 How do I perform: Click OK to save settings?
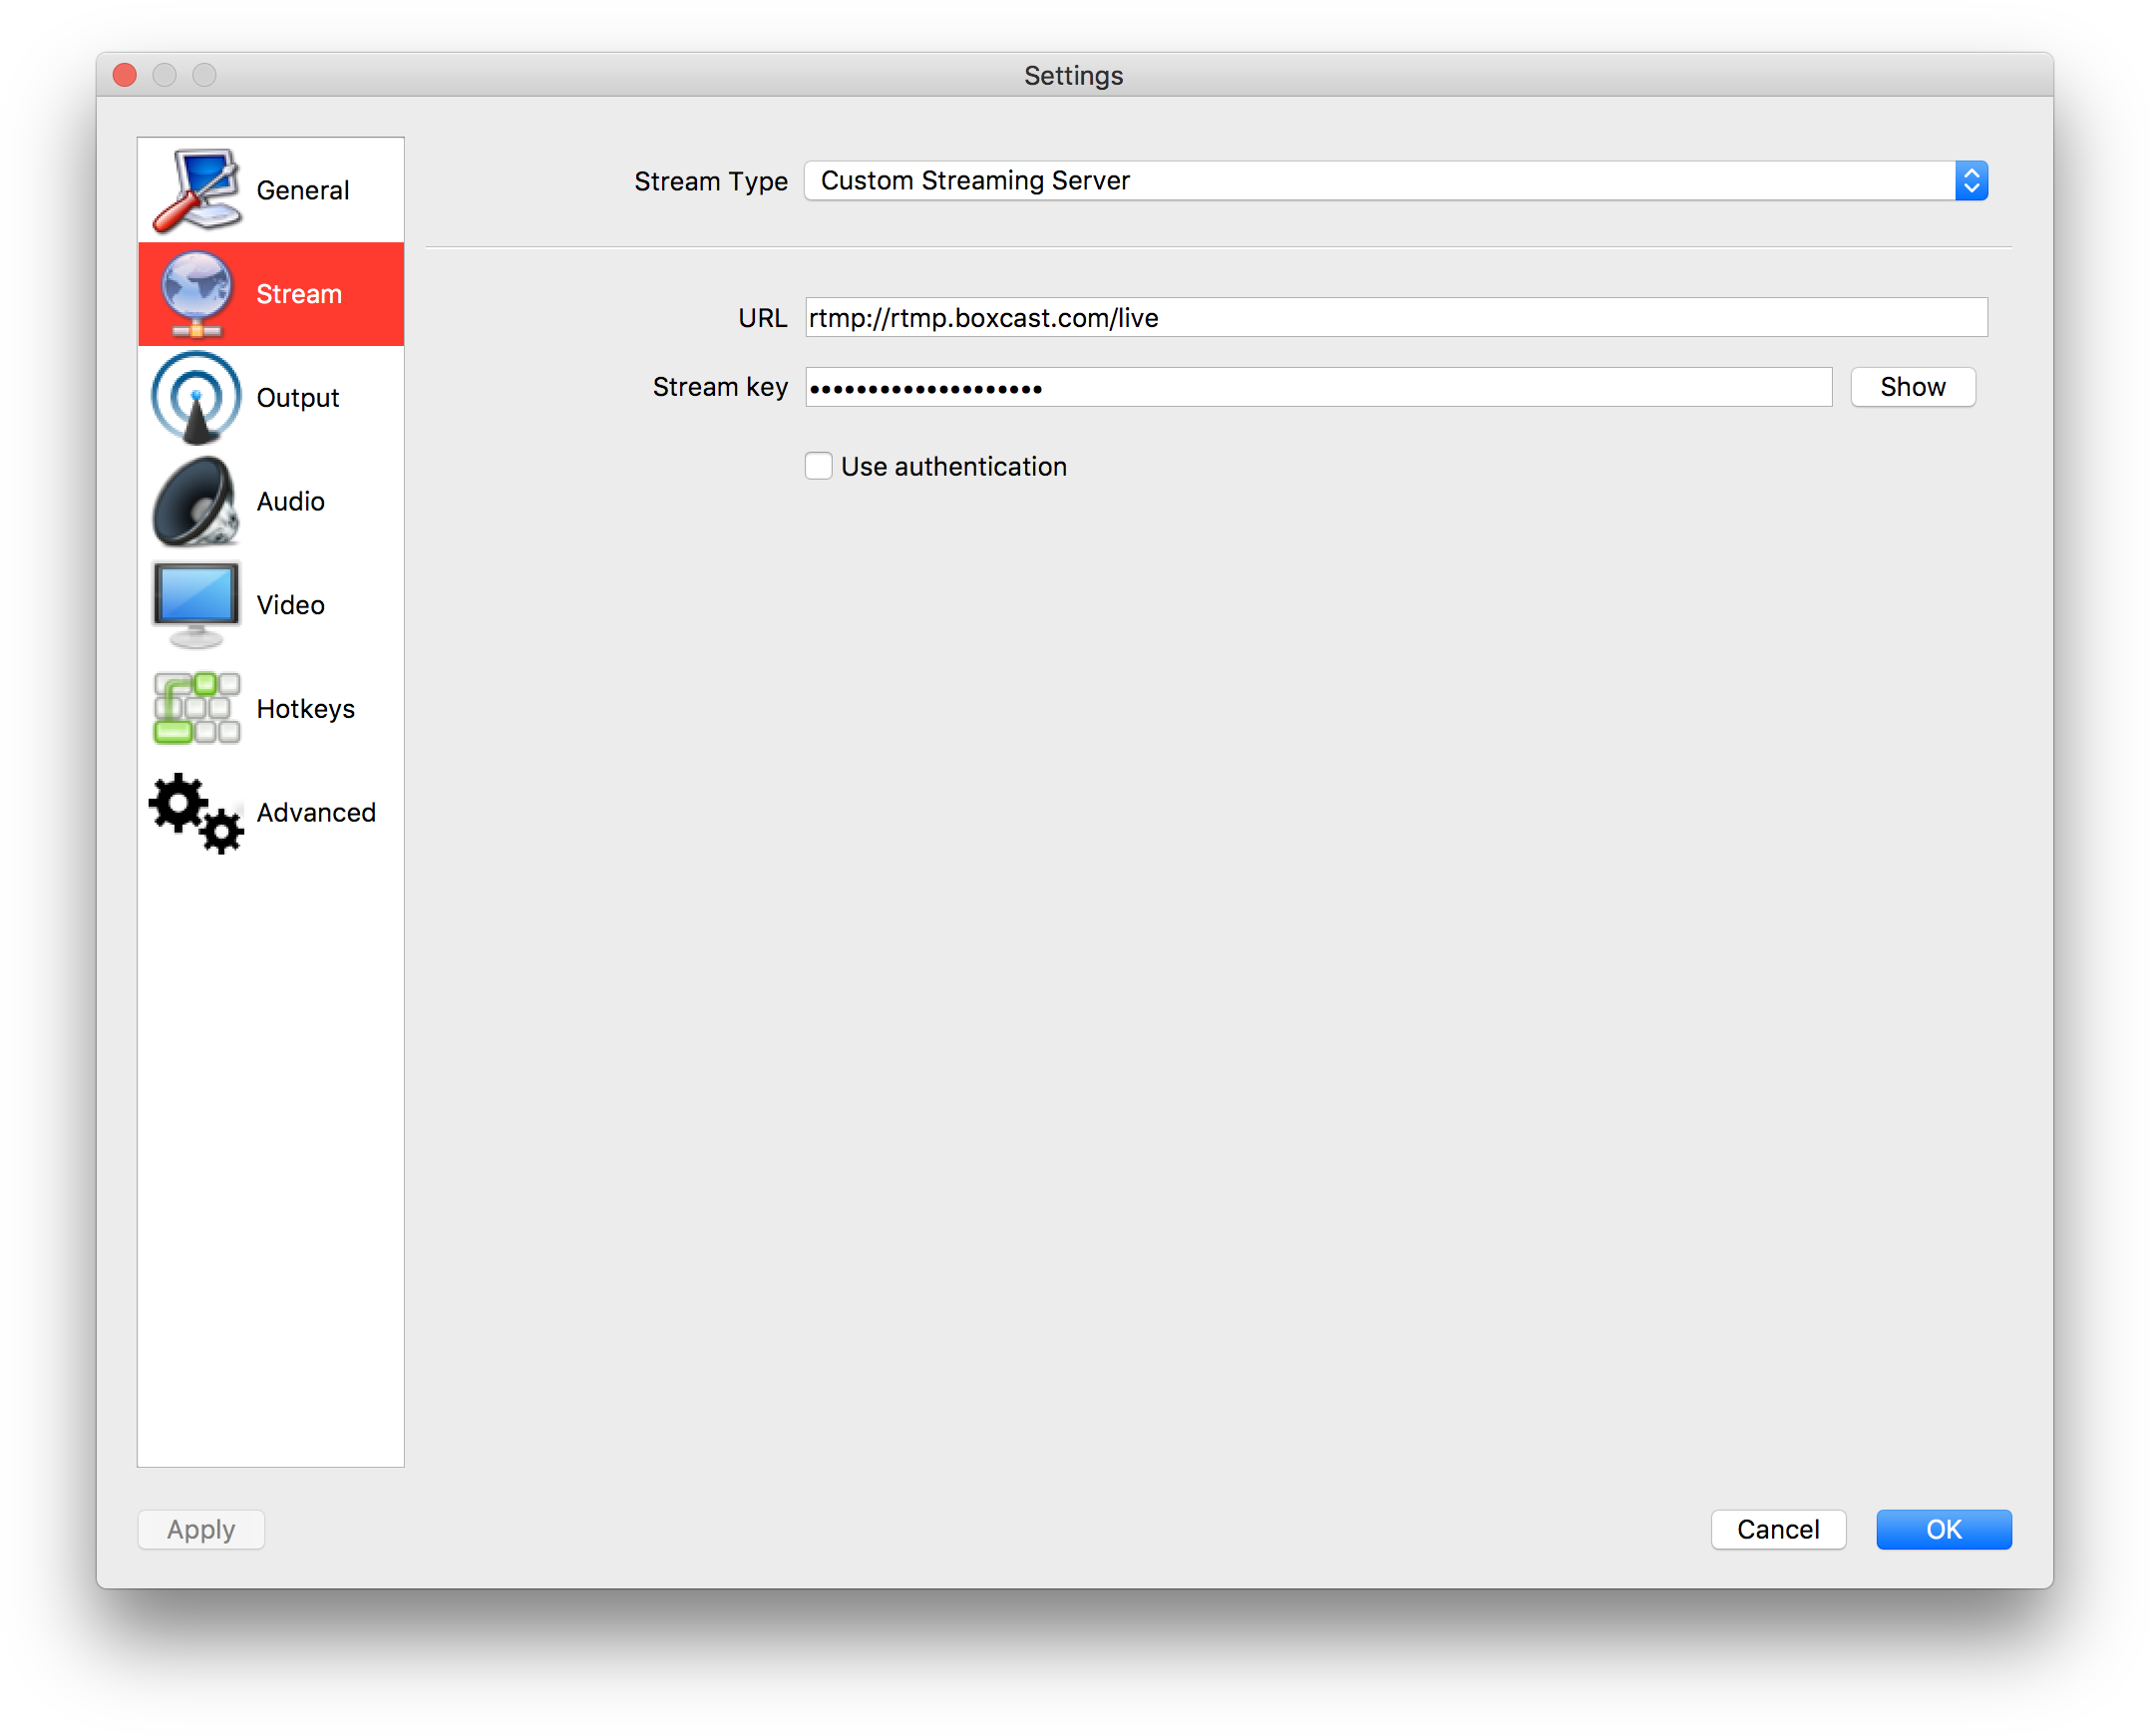coord(1941,1529)
